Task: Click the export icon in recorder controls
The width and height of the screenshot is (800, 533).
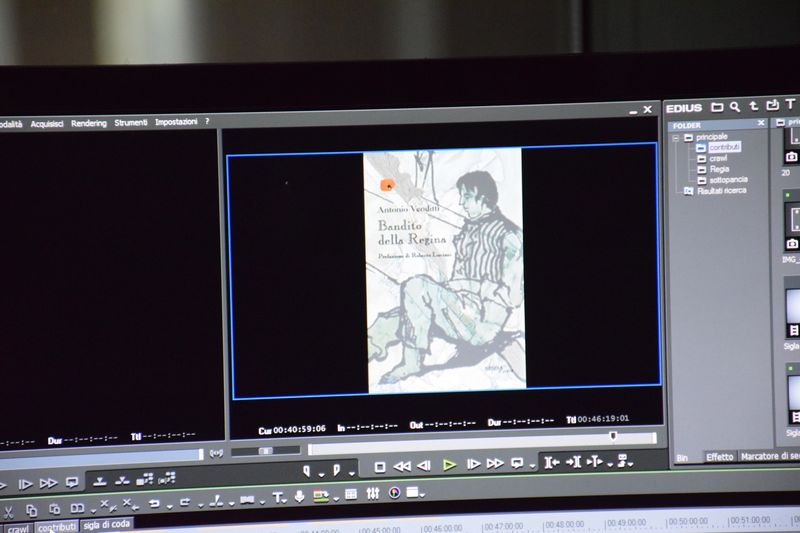Action: (622, 461)
